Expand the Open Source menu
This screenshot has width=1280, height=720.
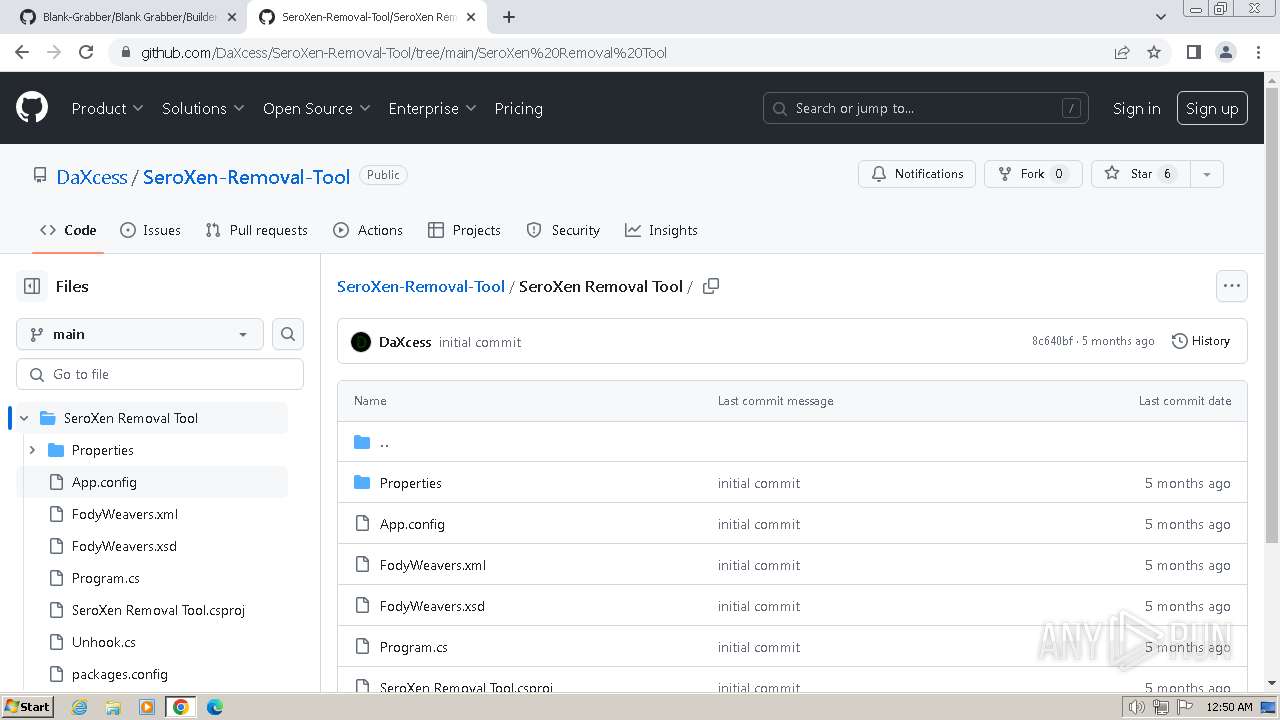(x=316, y=108)
